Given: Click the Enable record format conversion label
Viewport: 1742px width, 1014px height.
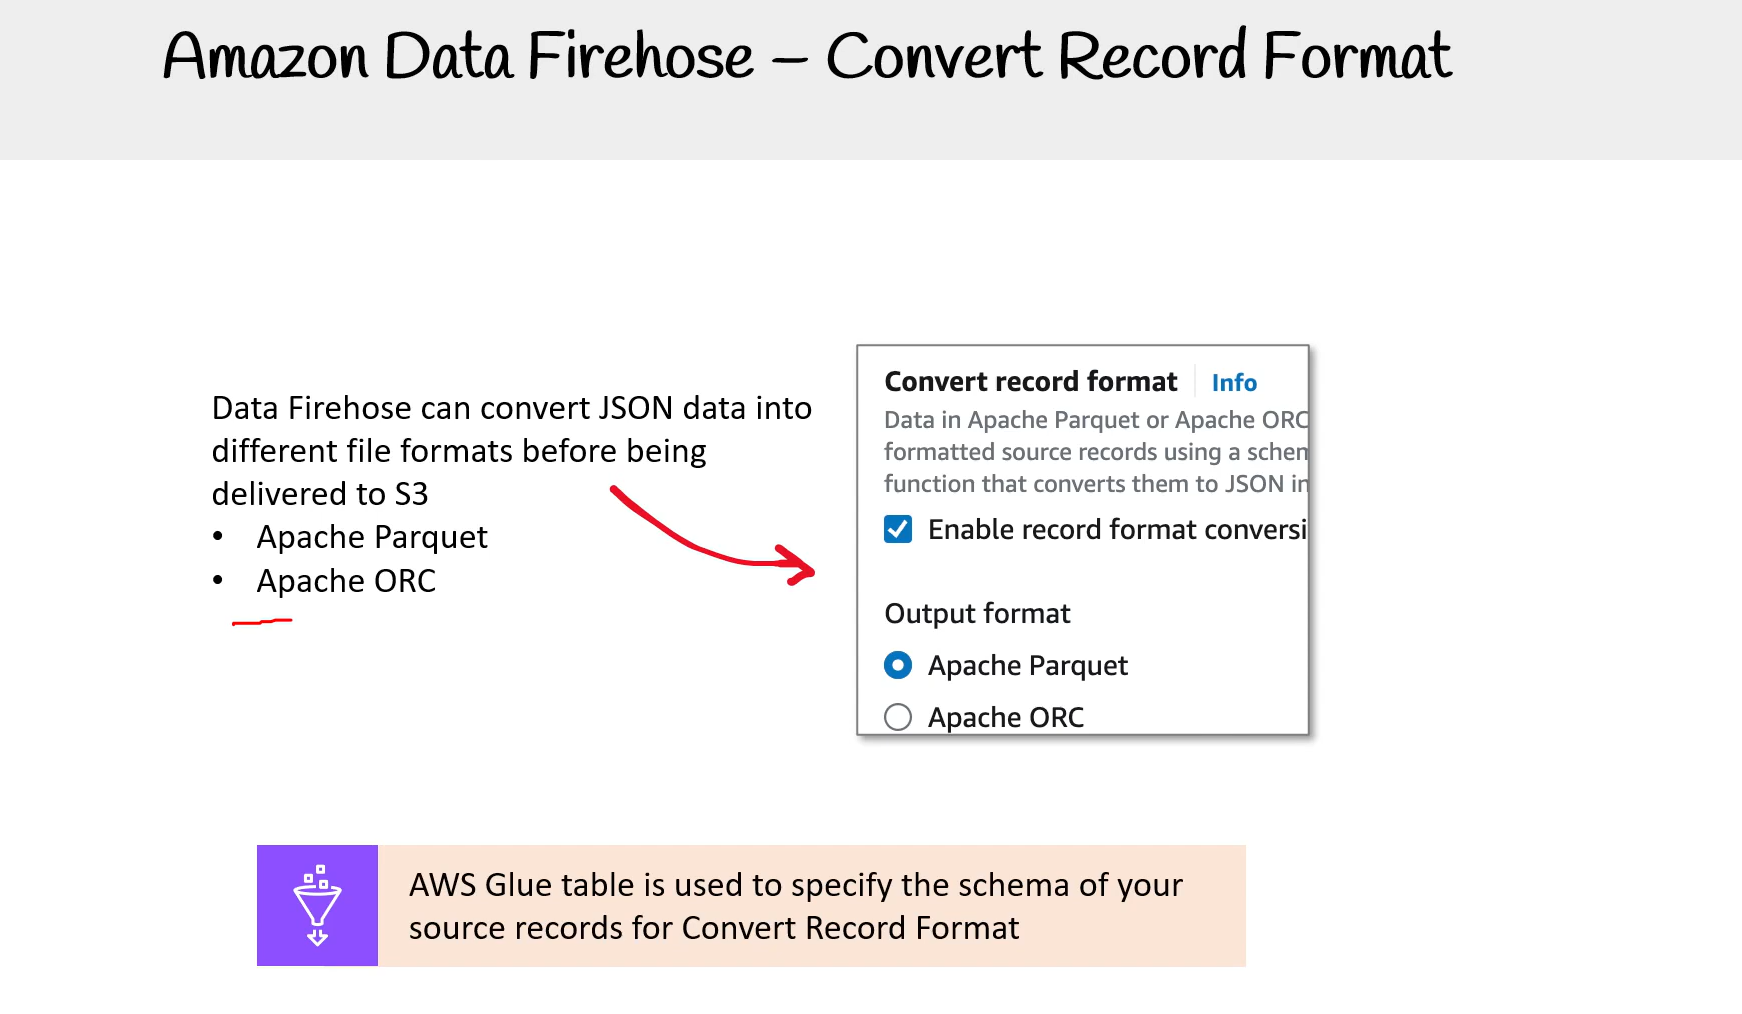Looking at the screenshot, I should pos(1117,530).
